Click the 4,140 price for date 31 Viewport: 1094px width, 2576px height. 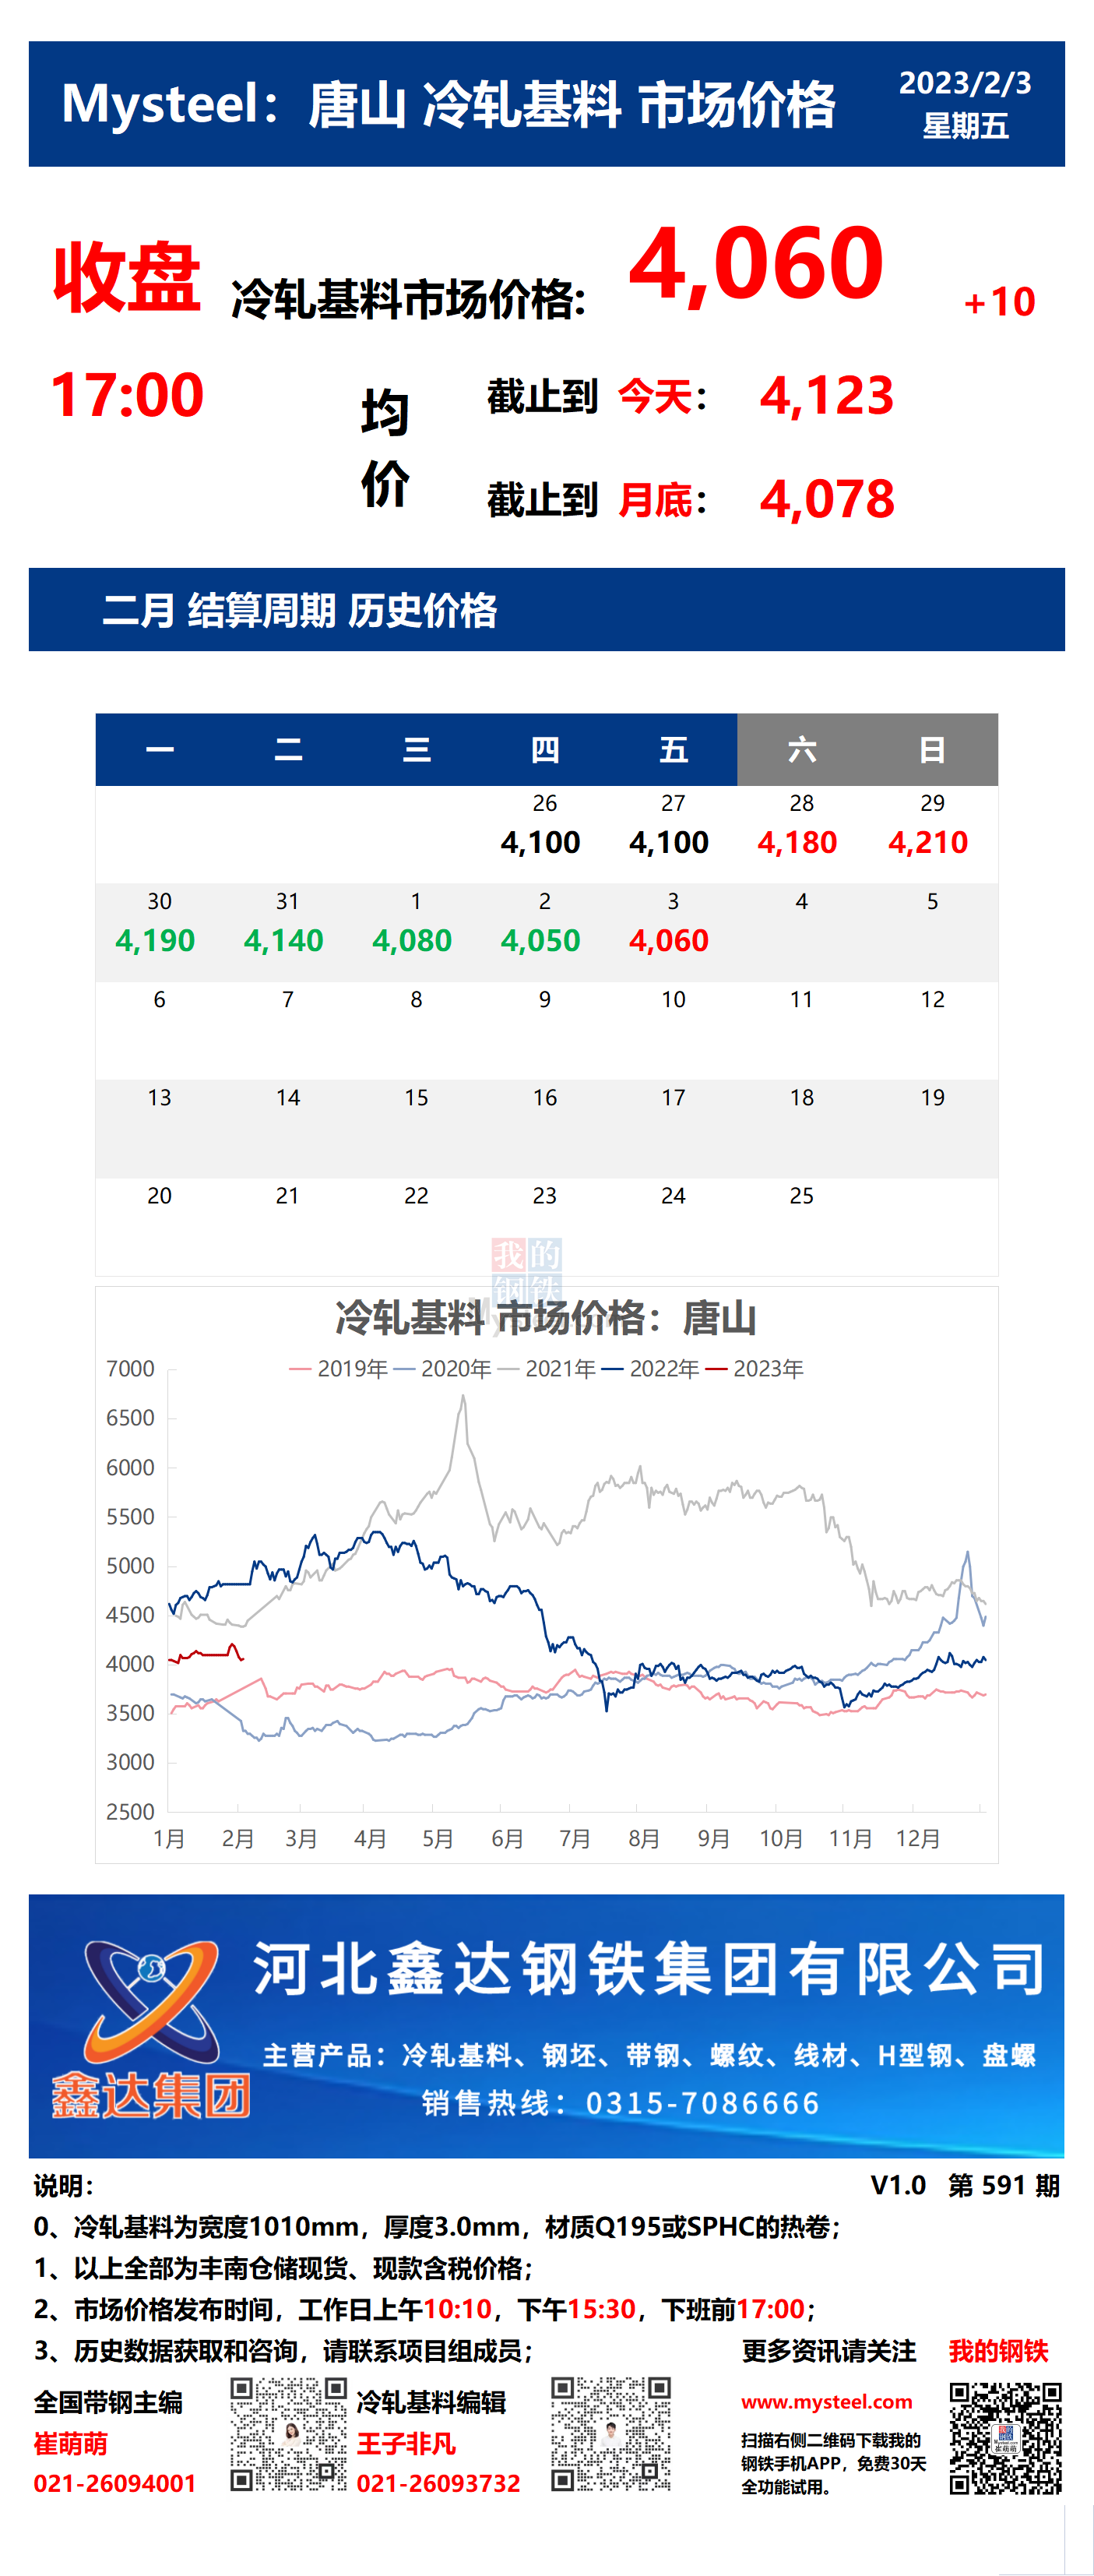(283, 940)
